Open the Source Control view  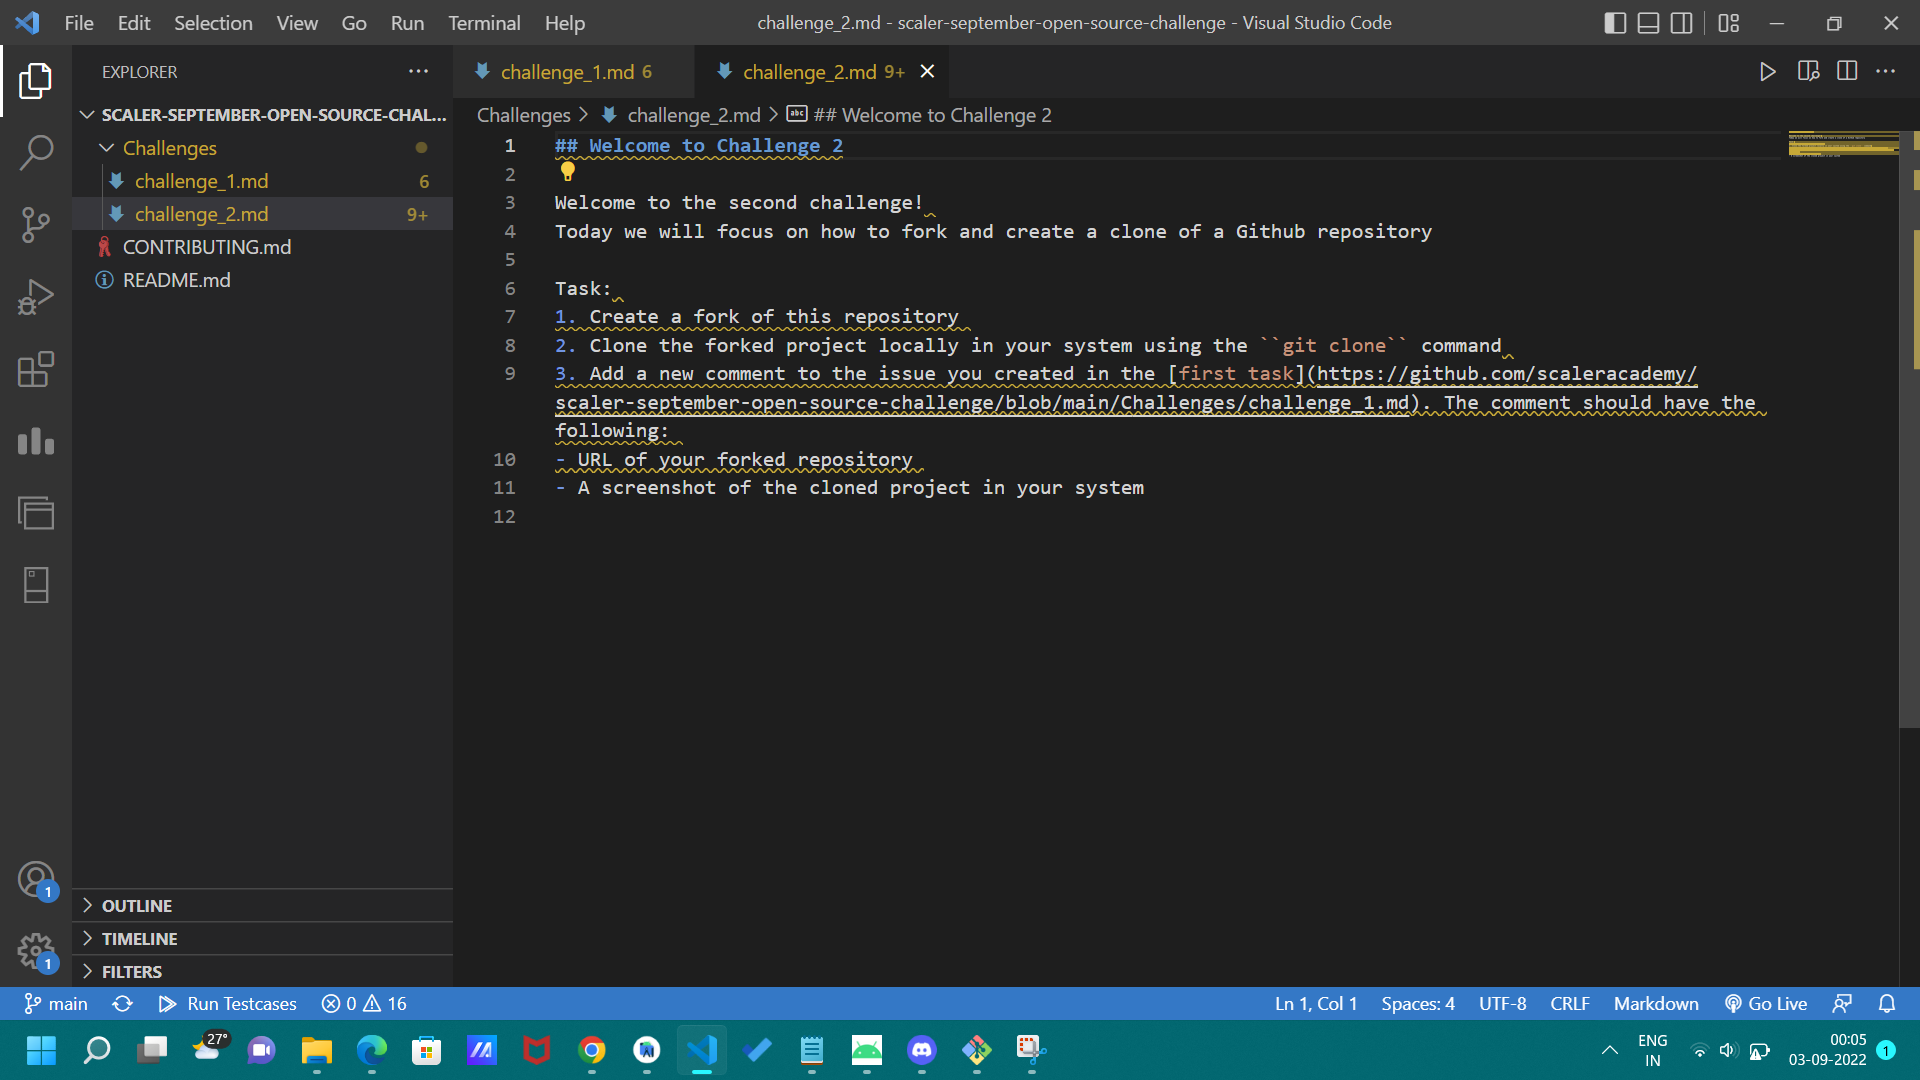click(x=36, y=224)
